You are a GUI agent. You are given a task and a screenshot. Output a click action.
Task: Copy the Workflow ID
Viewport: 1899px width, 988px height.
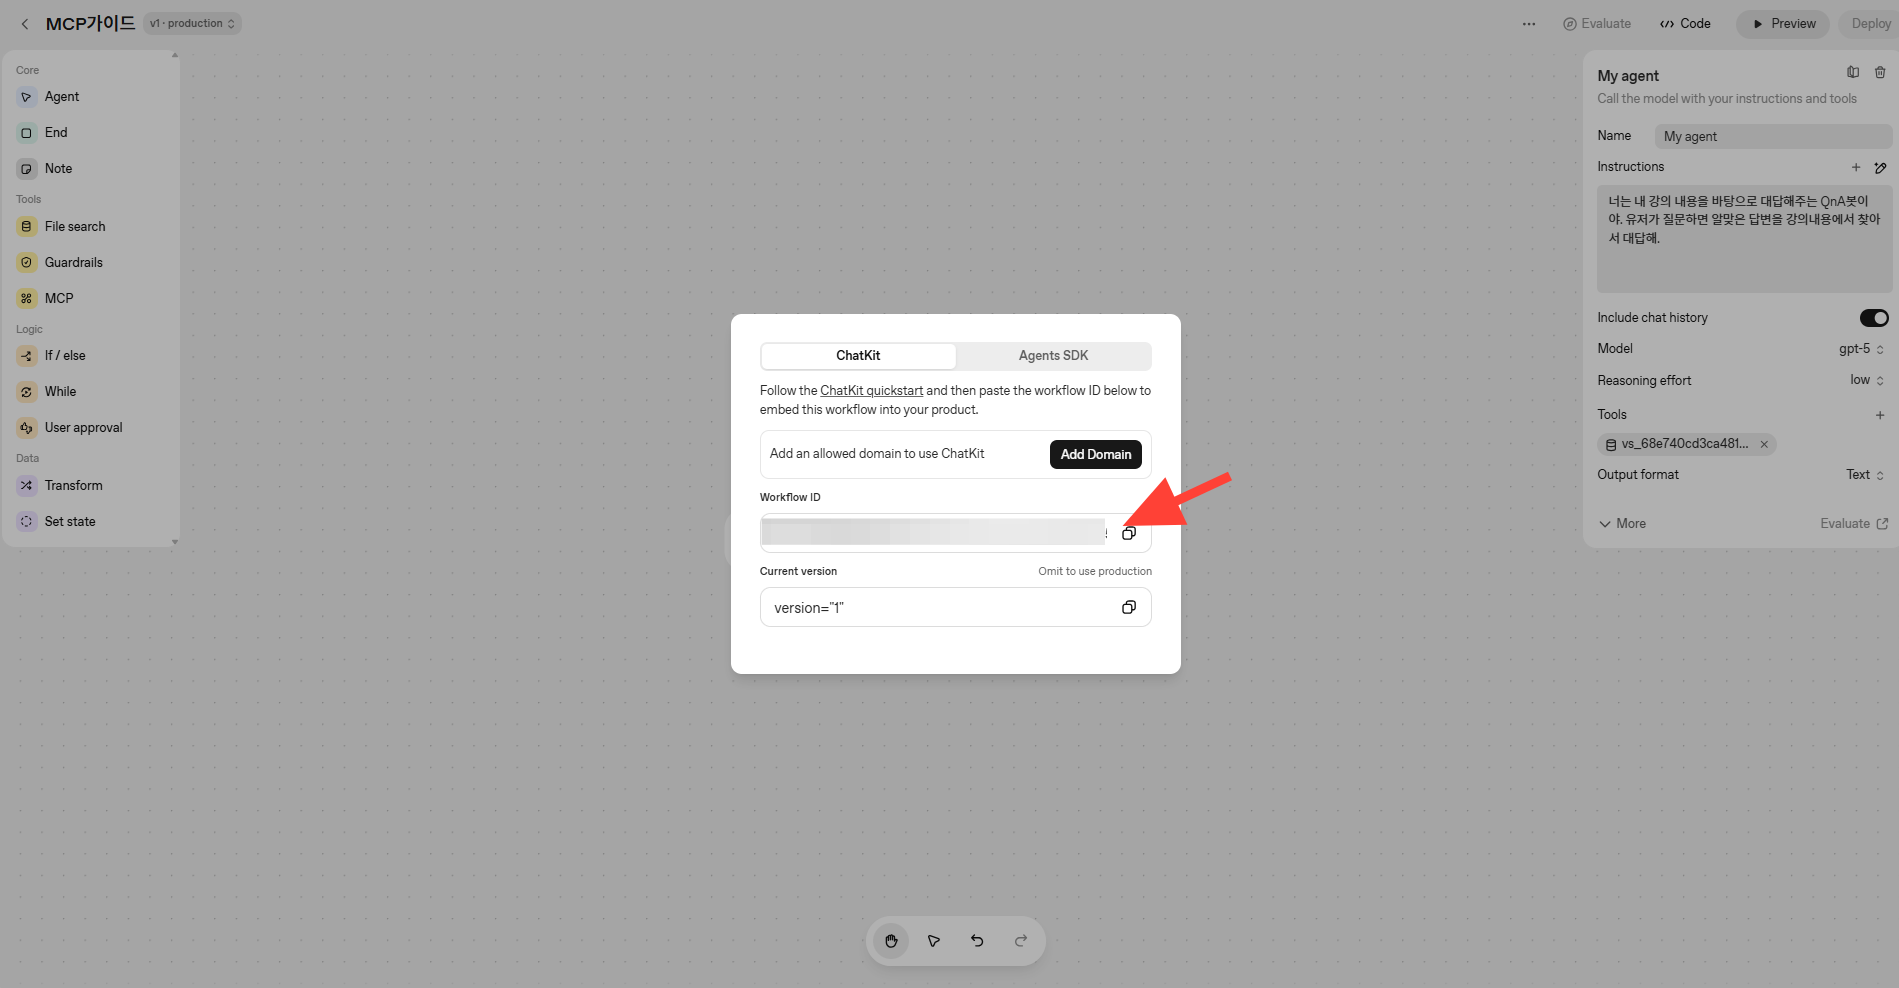(x=1128, y=533)
